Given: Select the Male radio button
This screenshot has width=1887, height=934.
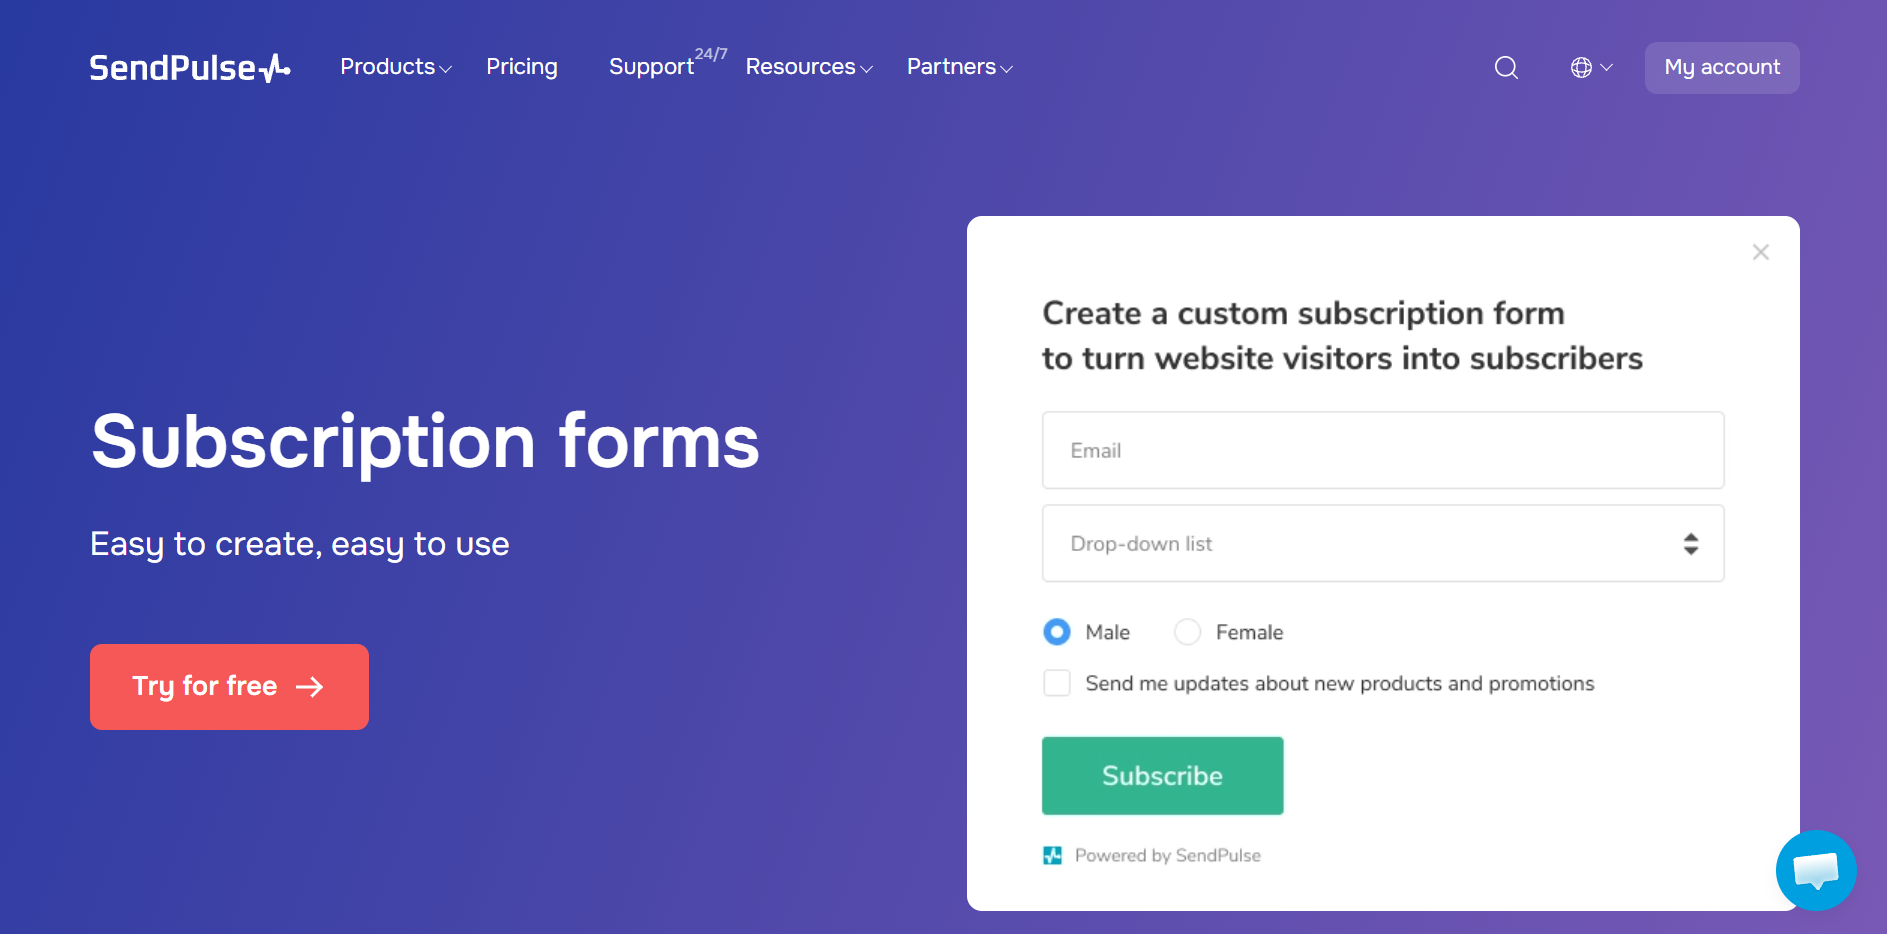Looking at the screenshot, I should [x=1057, y=632].
